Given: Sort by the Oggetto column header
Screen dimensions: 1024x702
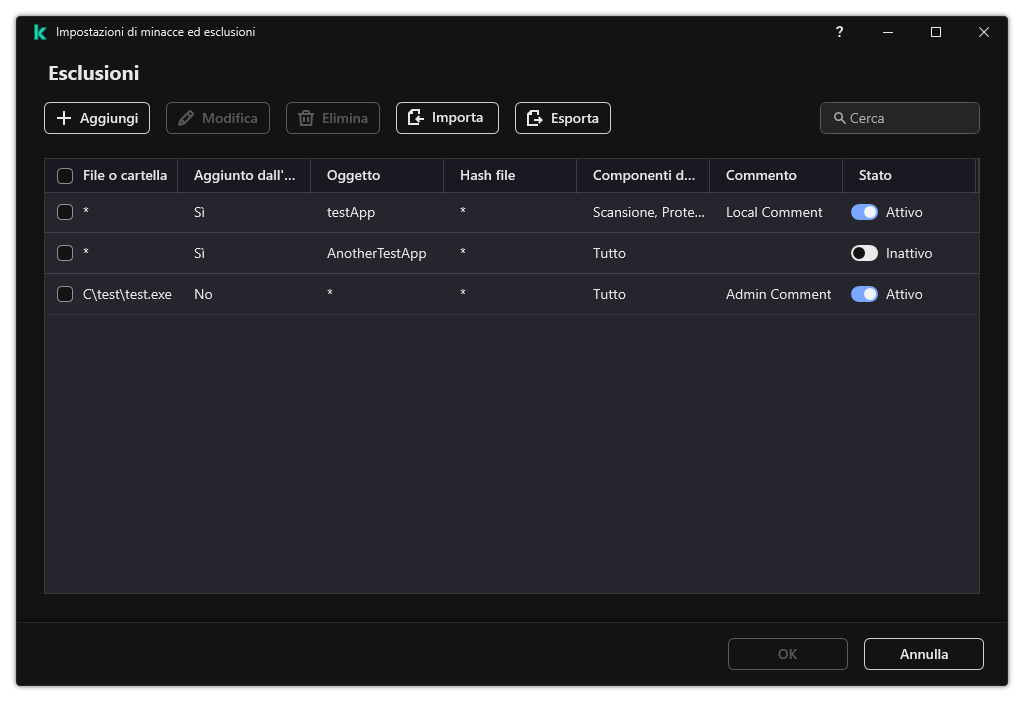Looking at the screenshot, I should tap(354, 175).
